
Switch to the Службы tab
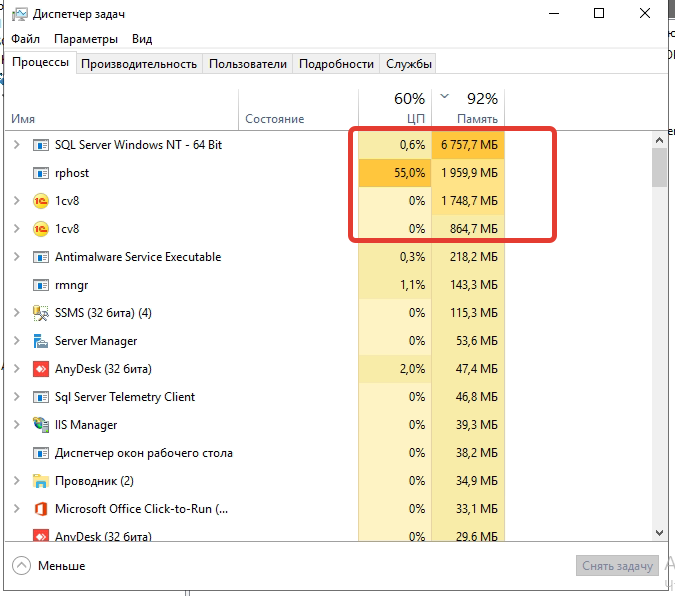pyautogui.click(x=409, y=64)
